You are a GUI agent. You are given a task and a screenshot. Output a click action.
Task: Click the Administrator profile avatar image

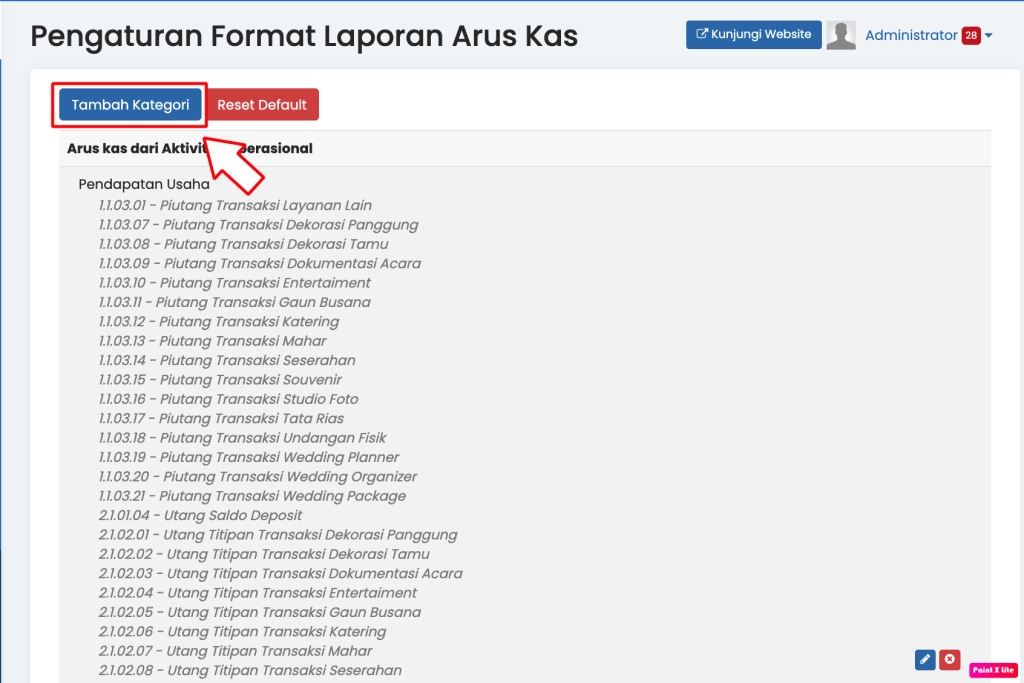coord(841,35)
